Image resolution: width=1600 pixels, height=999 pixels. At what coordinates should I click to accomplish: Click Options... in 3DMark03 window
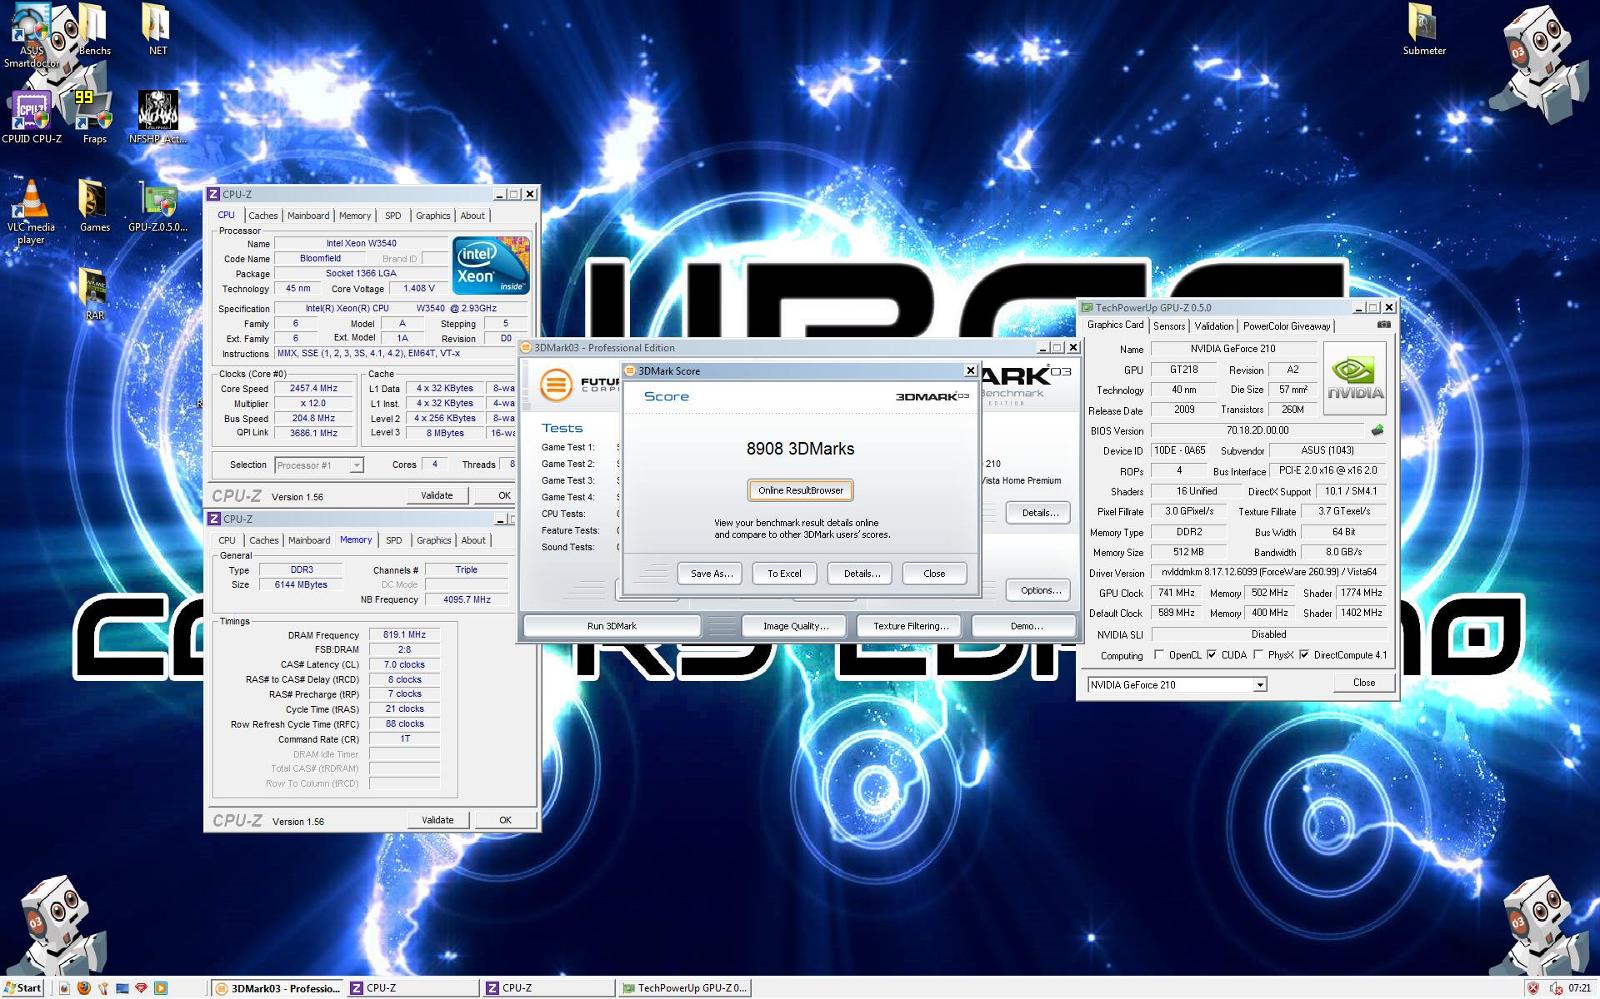click(1040, 590)
